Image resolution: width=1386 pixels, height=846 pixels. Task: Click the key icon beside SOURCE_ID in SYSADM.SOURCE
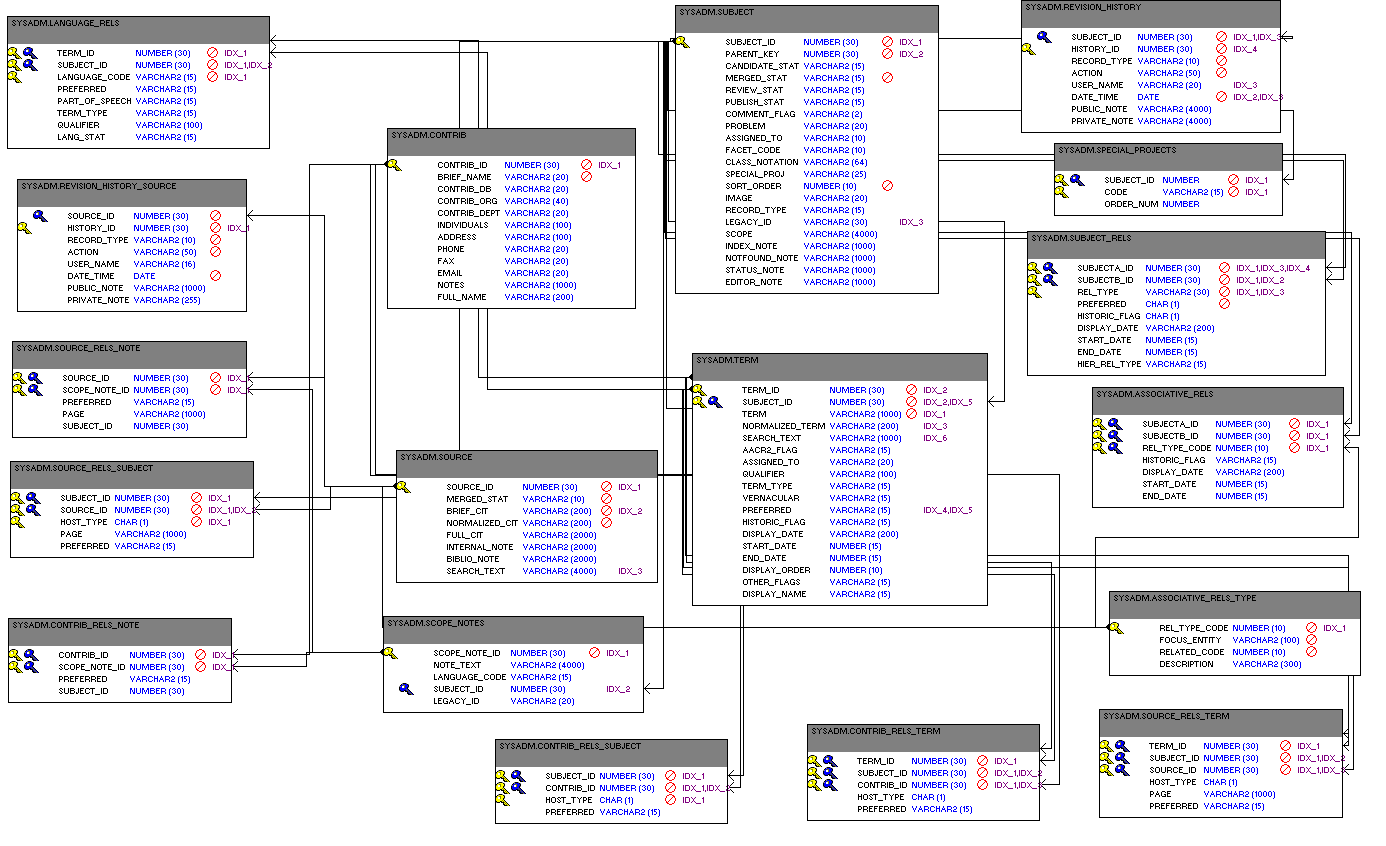coord(402,487)
